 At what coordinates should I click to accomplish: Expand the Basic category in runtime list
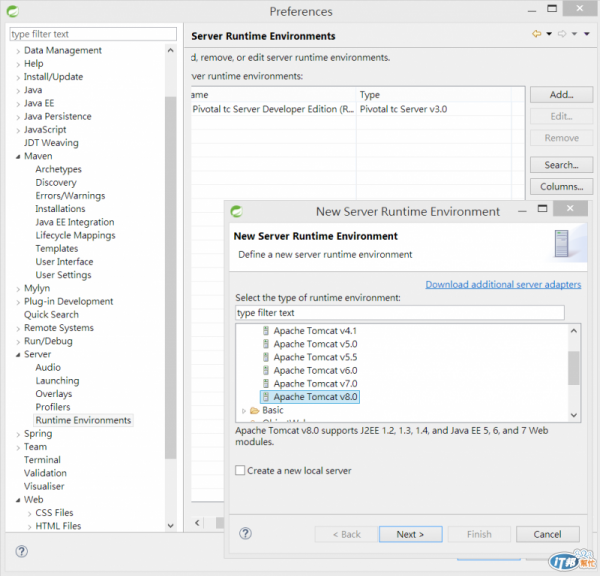tap(244, 411)
